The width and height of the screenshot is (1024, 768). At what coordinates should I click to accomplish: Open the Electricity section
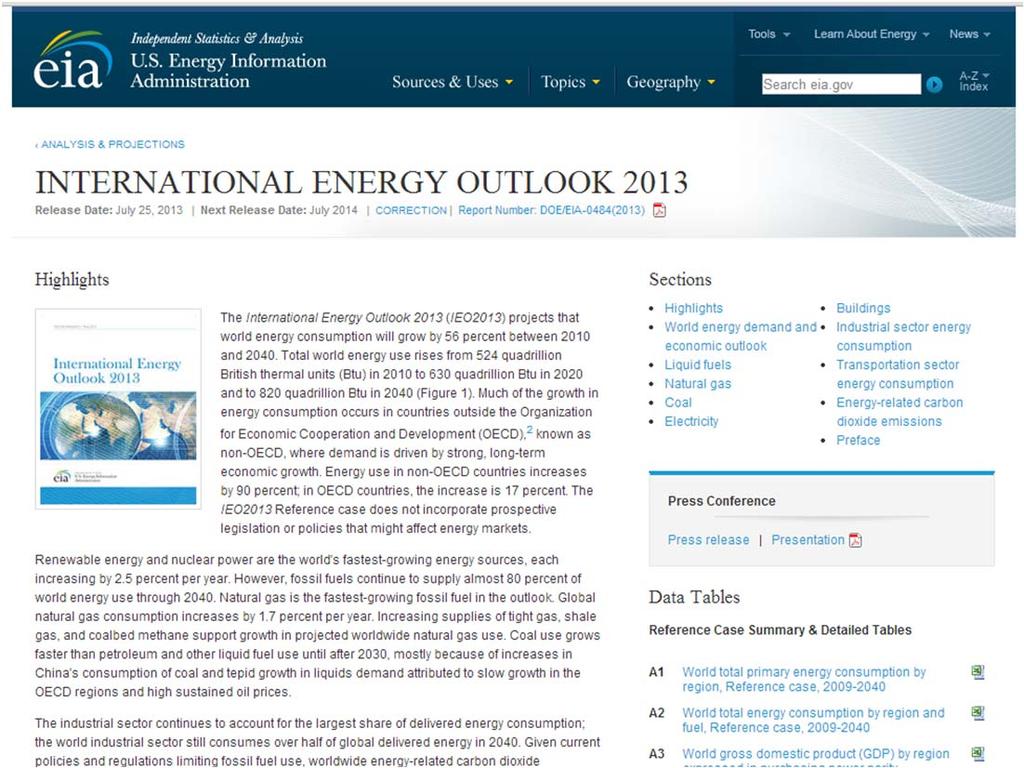pos(691,422)
